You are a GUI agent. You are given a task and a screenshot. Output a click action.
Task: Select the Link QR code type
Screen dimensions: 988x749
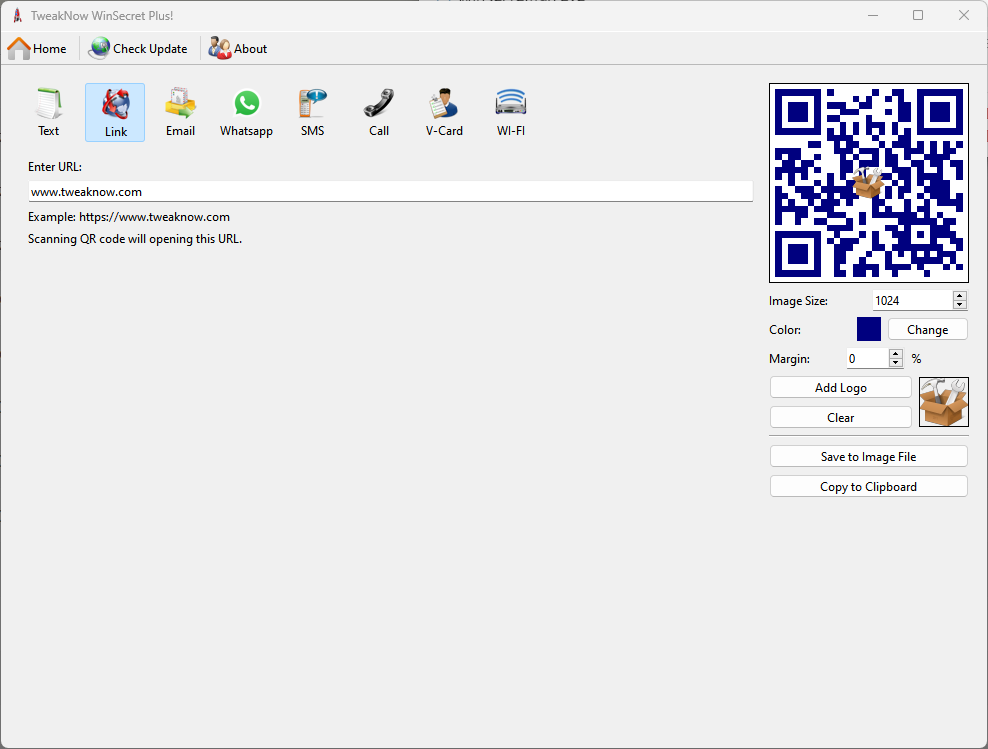[x=115, y=113]
